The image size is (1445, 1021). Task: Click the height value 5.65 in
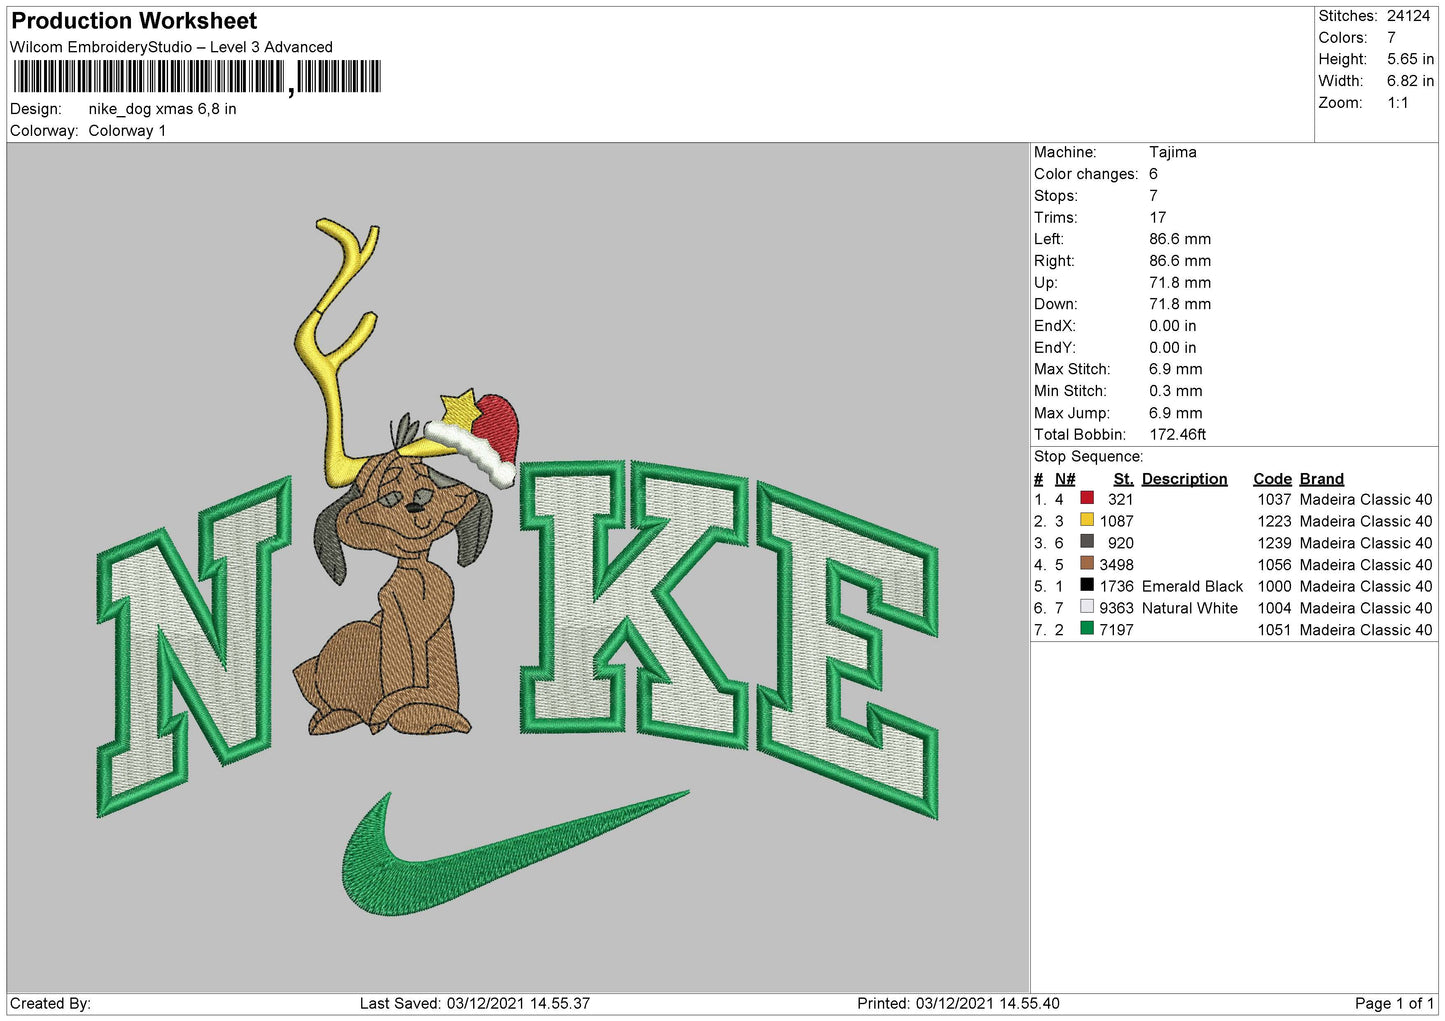(x=1410, y=59)
